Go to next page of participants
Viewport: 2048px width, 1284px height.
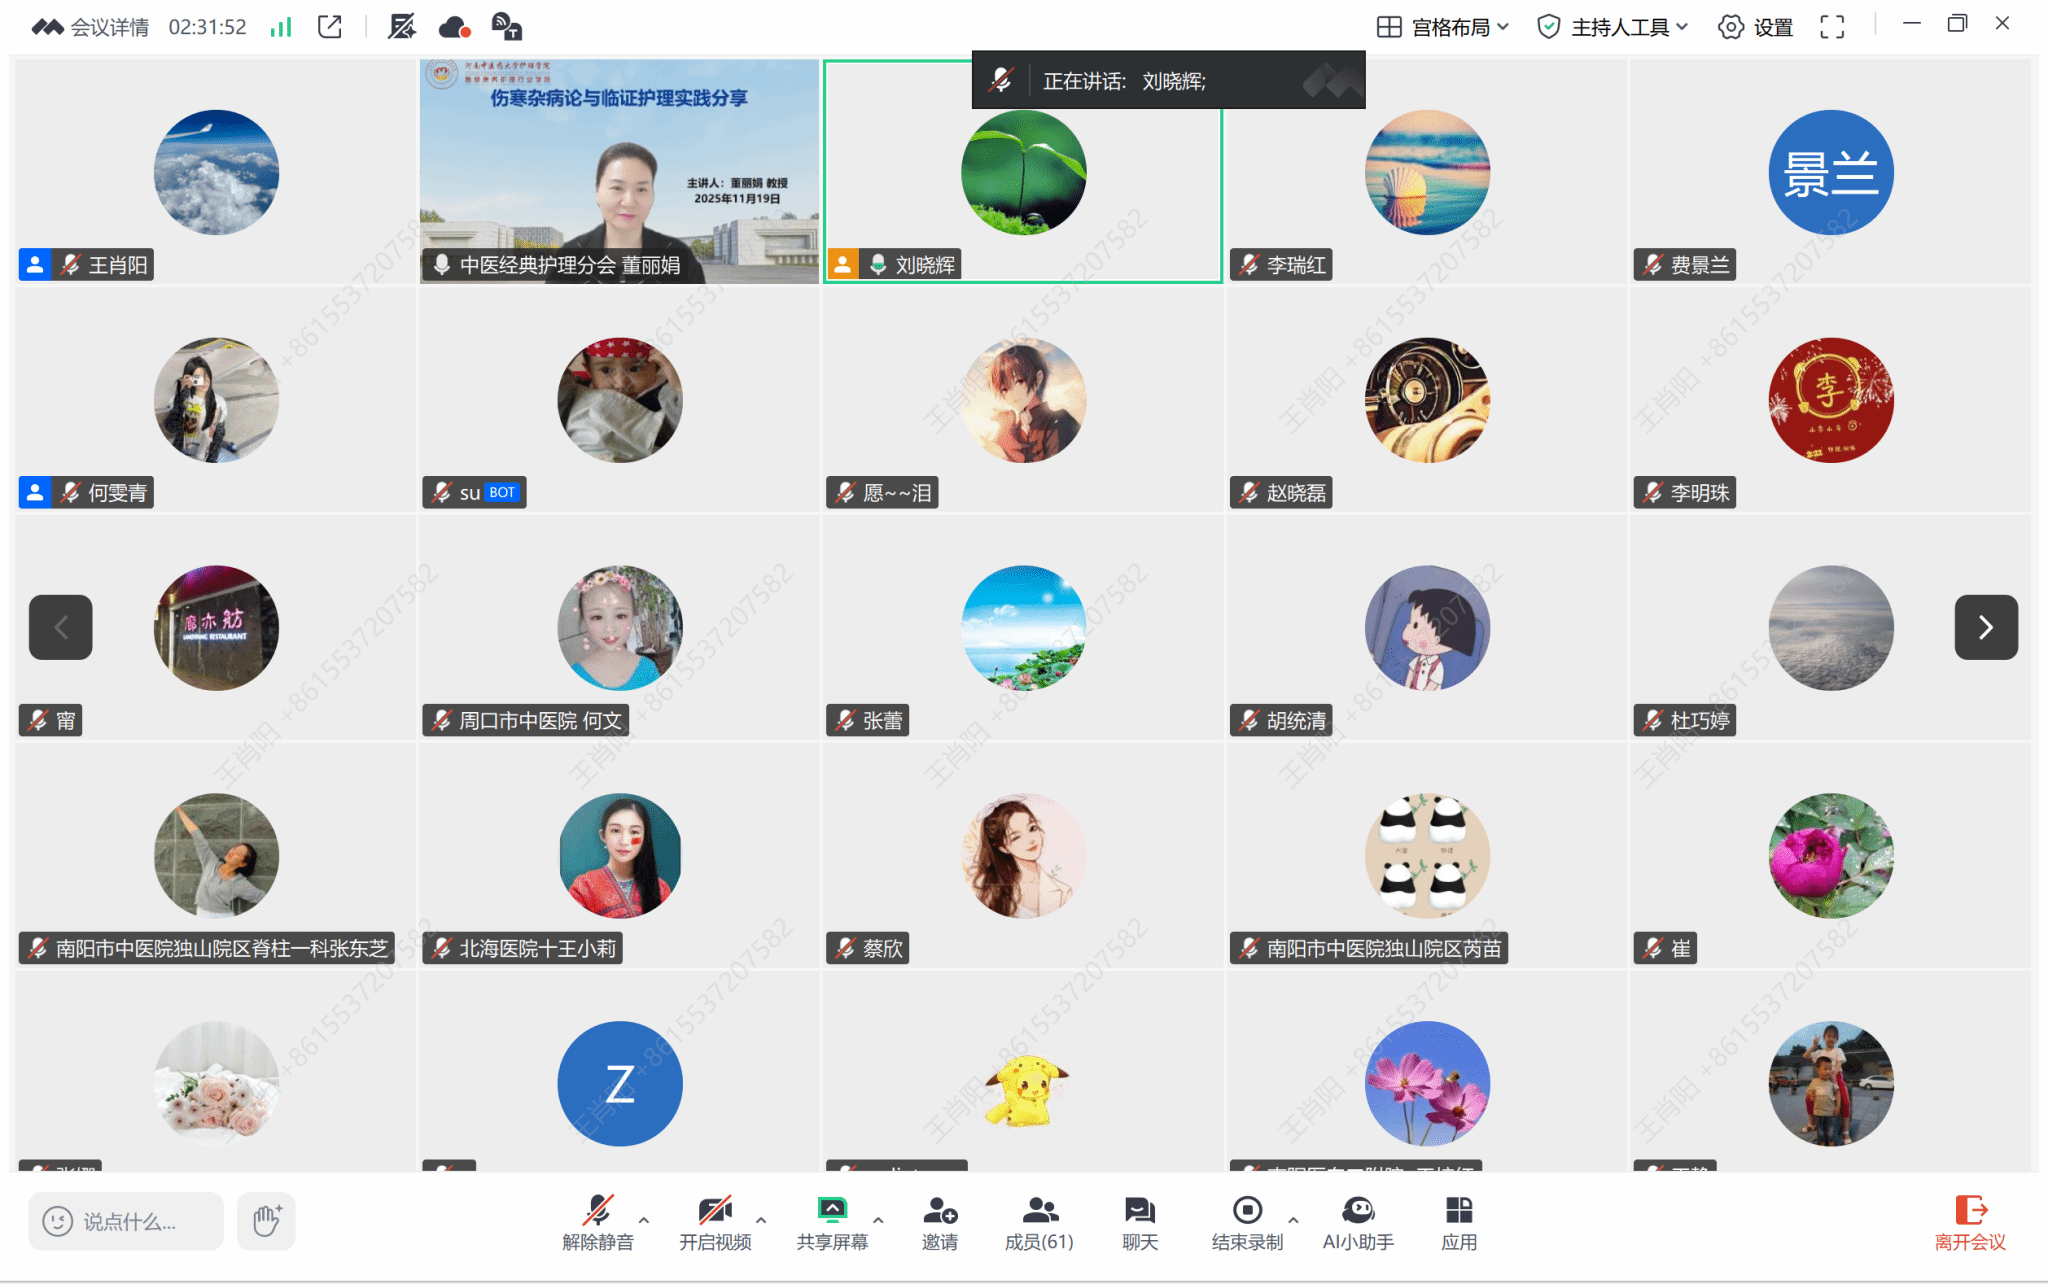coord(1985,627)
